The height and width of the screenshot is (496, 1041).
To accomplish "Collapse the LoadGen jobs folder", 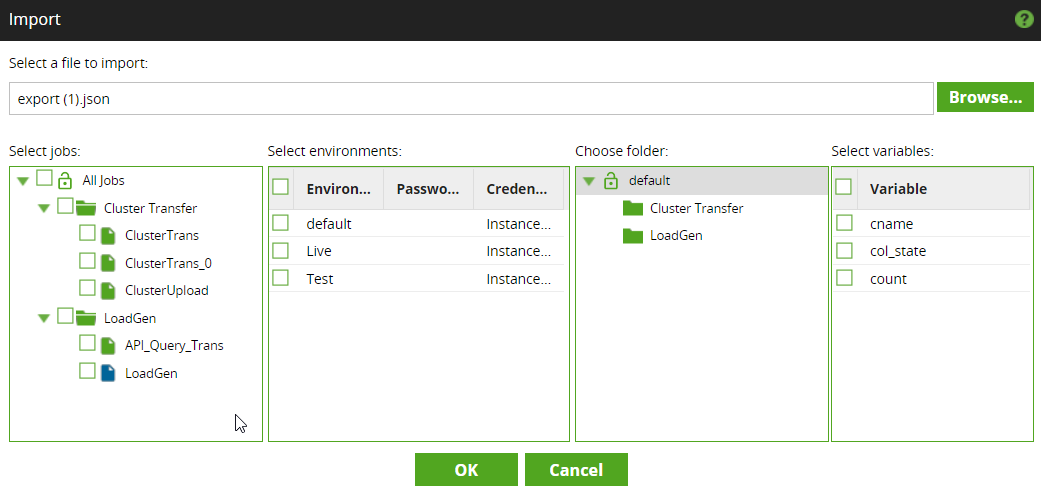I will click(44, 319).
